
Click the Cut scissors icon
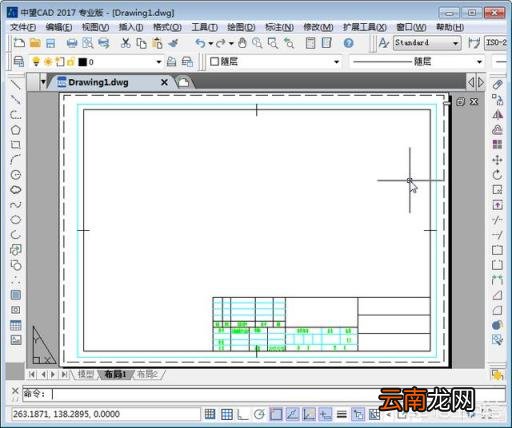pos(125,43)
